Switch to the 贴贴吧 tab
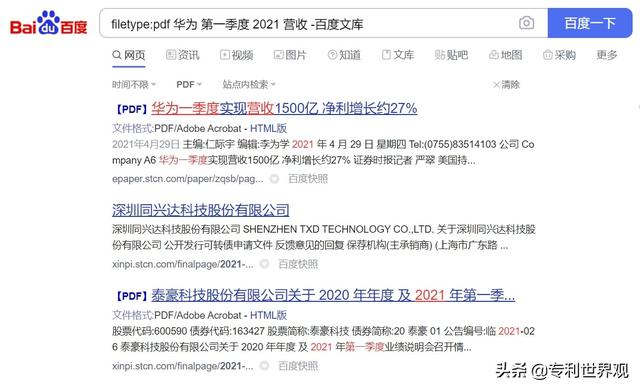Viewport: 640px width, 390px height. (451, 55)
